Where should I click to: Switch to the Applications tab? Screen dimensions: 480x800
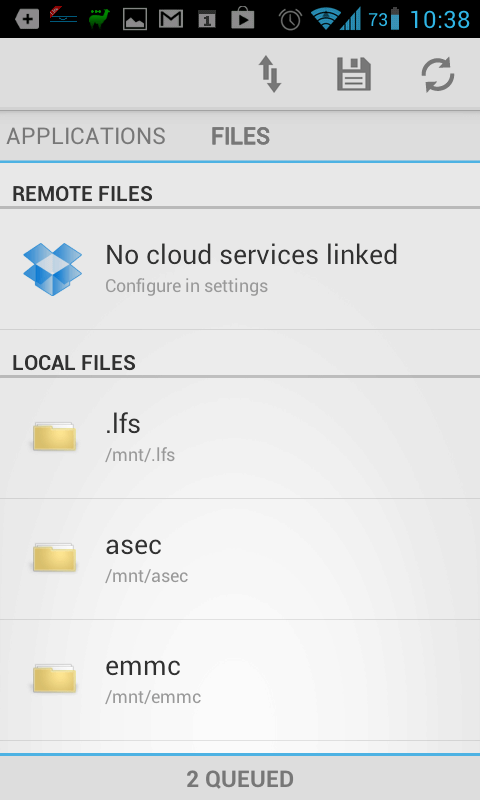[x=86, y=136]
